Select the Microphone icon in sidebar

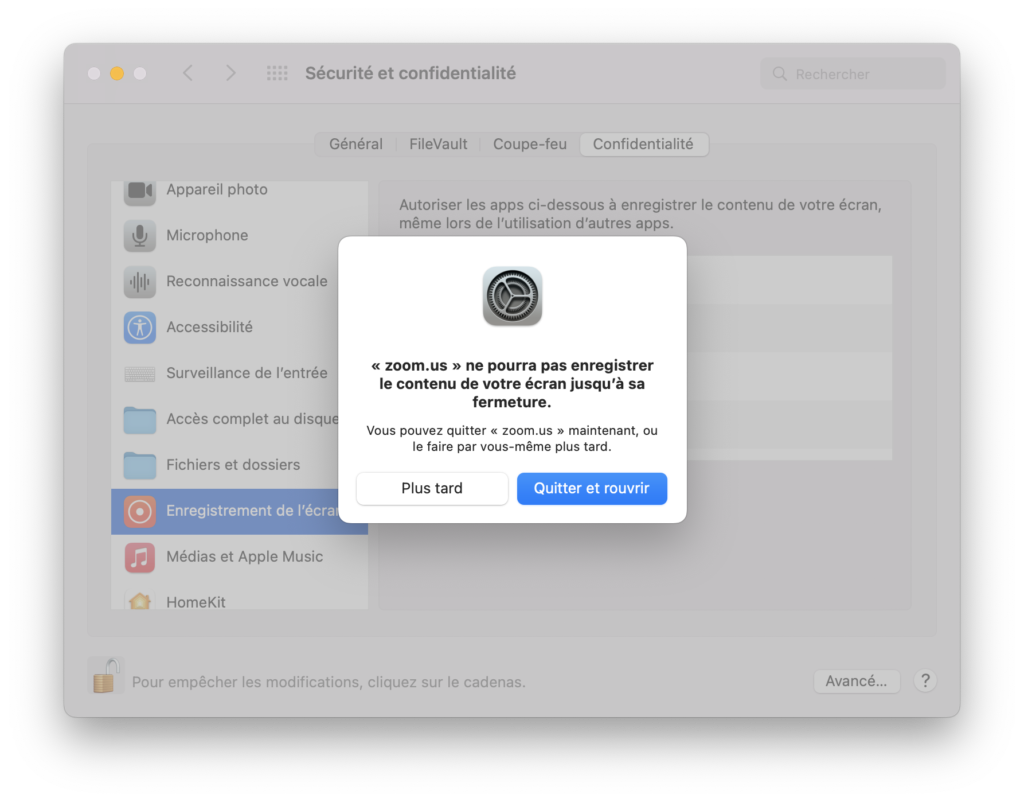(x=140, y=236)
